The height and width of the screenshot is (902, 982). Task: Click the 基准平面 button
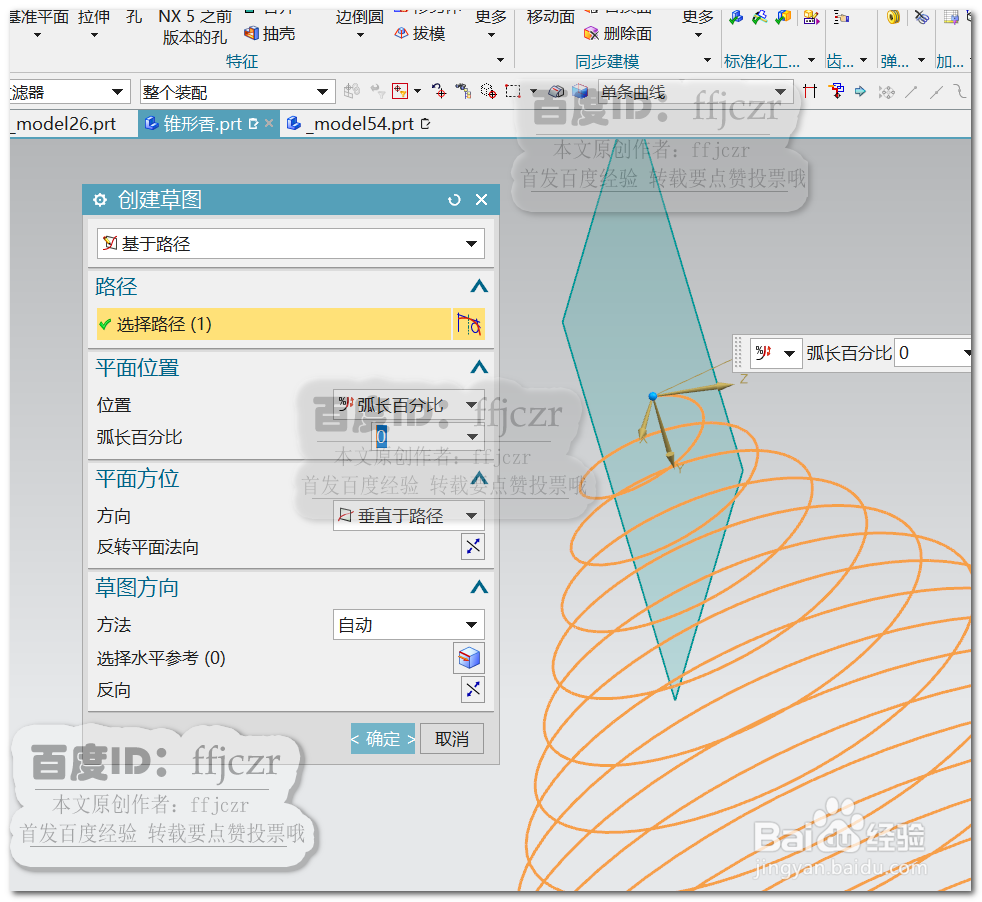coord(39,23)
